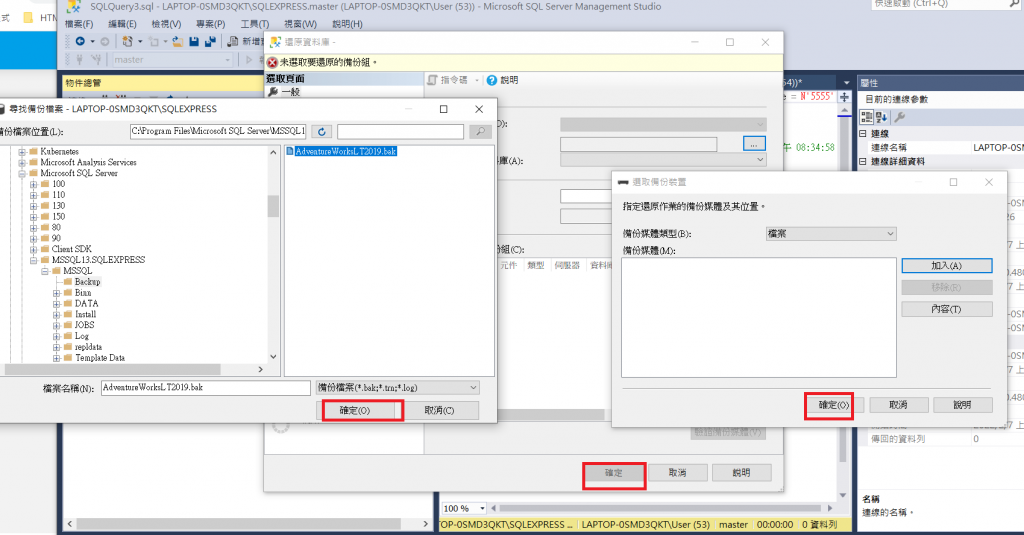Click 取消(C) in locate backup file dialog
This screenshot has height=535, width=1024.
(439, 410)
